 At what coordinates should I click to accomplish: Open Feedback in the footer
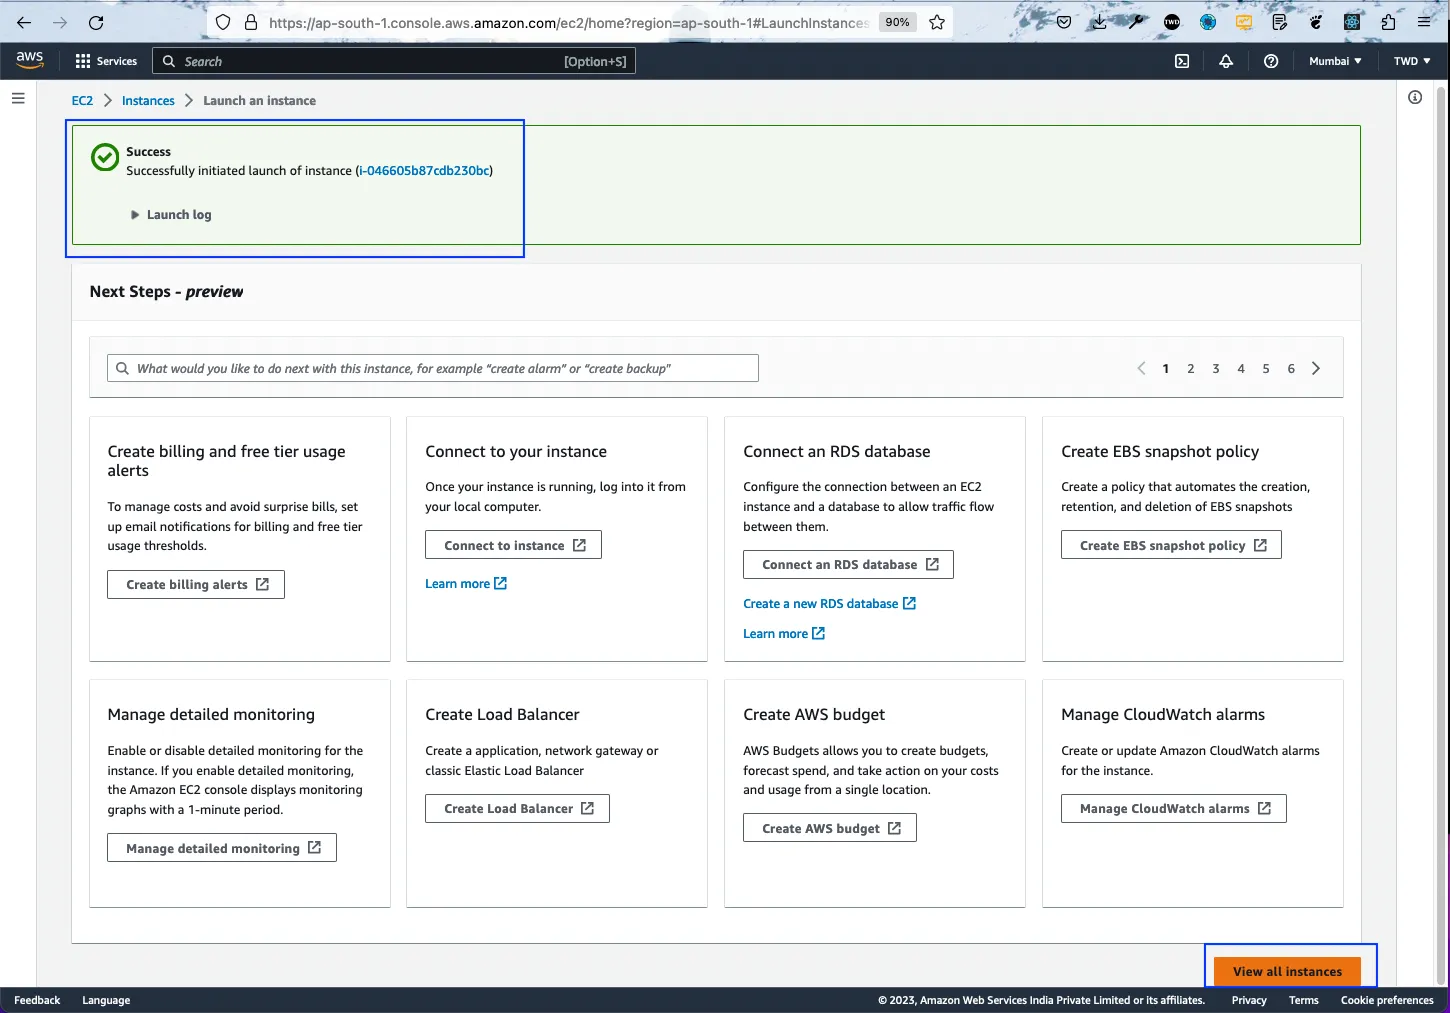[x=37, y=1000]
